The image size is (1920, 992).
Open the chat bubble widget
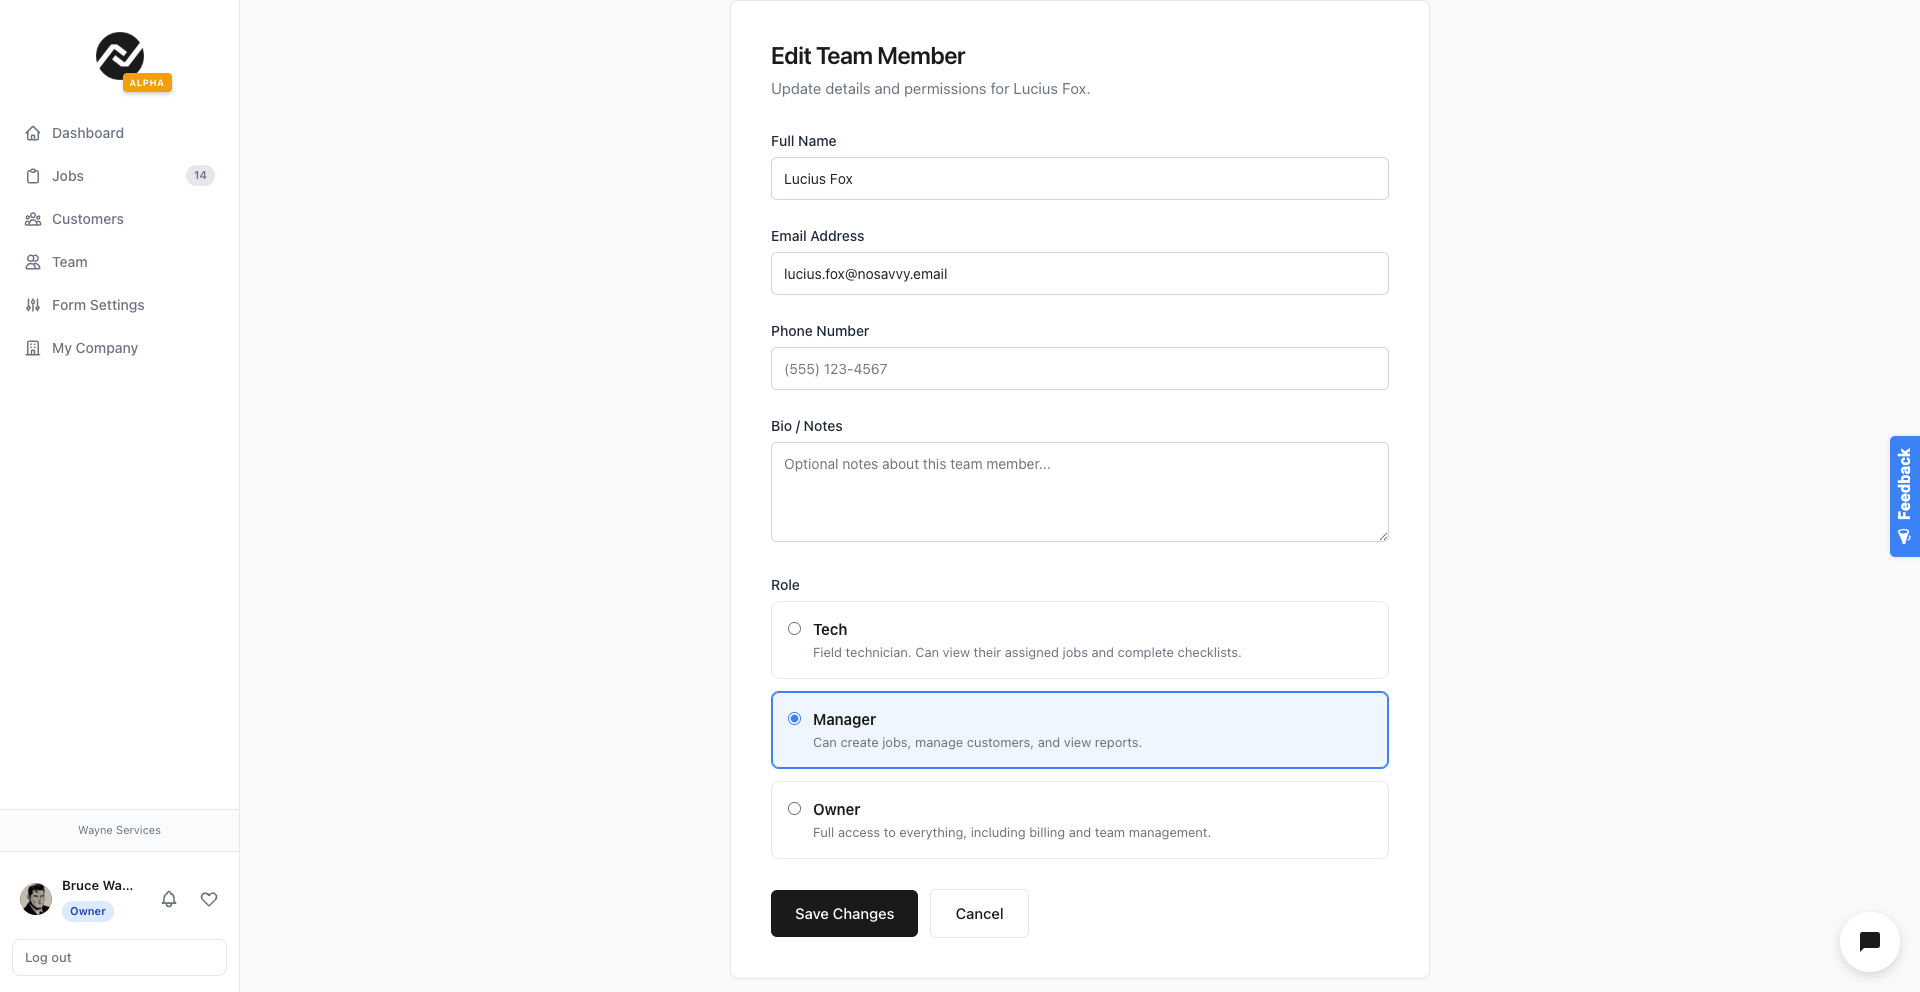tap(1869, 941)
